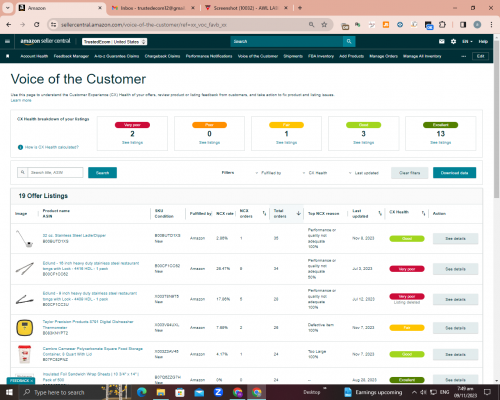The height and width of the screenshot is (400, 500).
Task: Close the Amazon browser tab
Action: 100,8
